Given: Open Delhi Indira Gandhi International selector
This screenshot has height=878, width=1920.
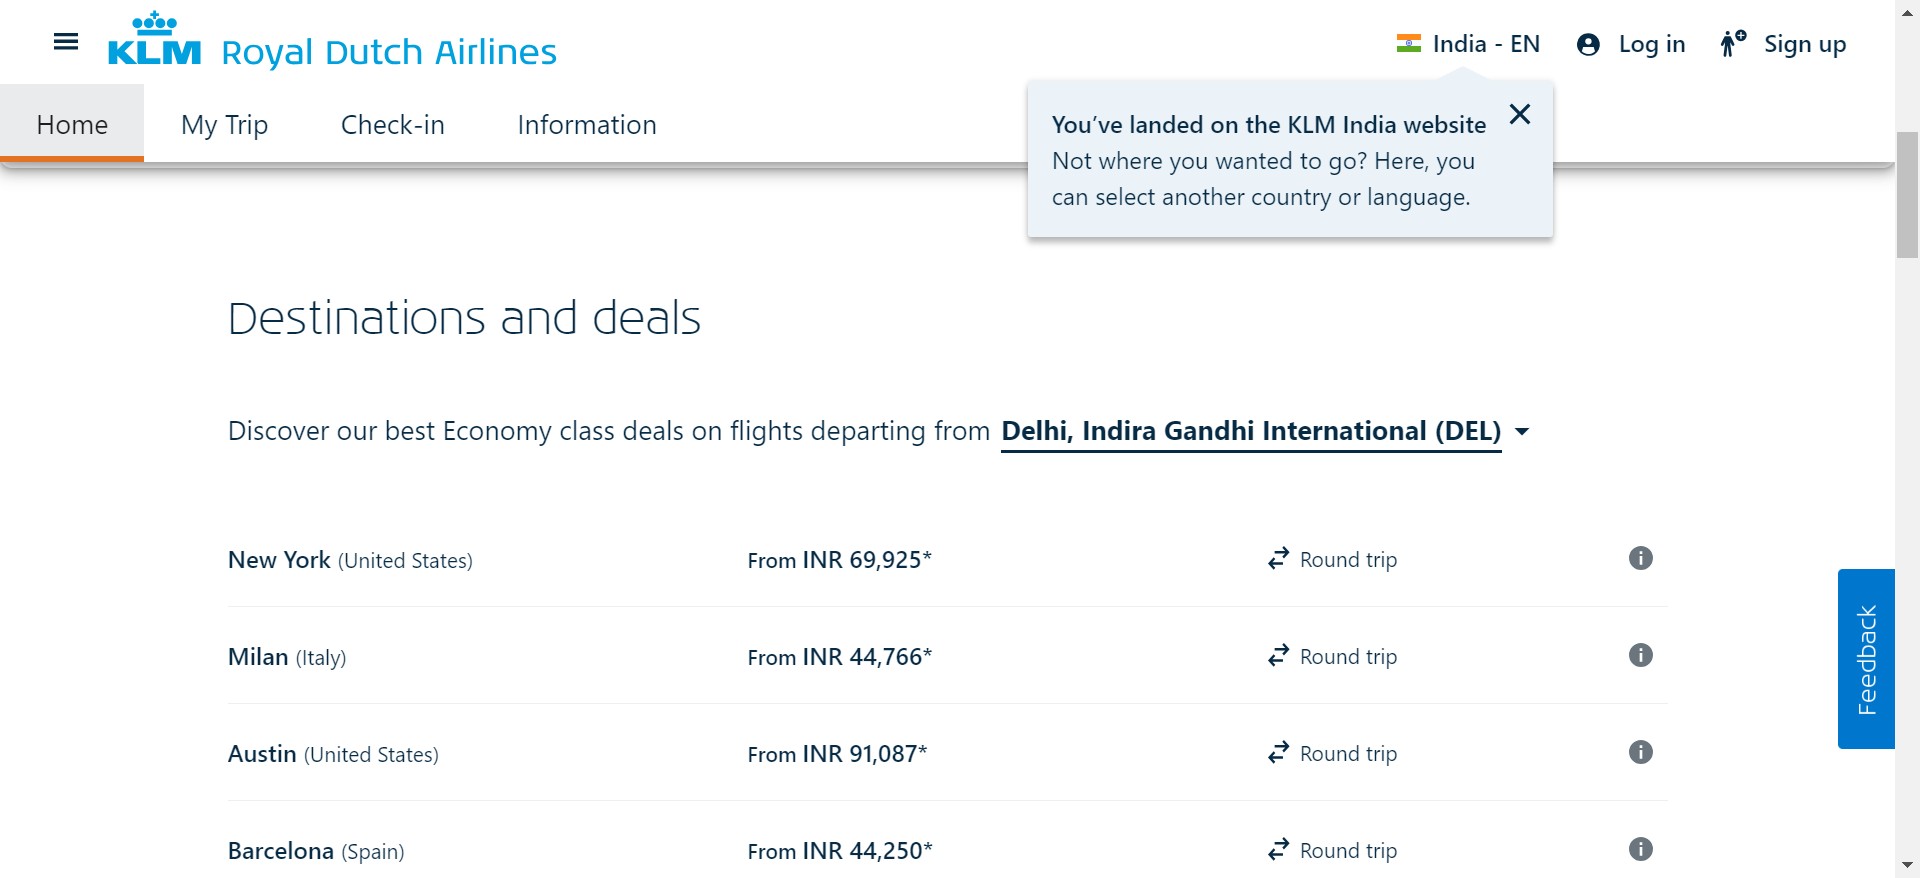Looking at the screenshot, I should tap(1250, 431).
